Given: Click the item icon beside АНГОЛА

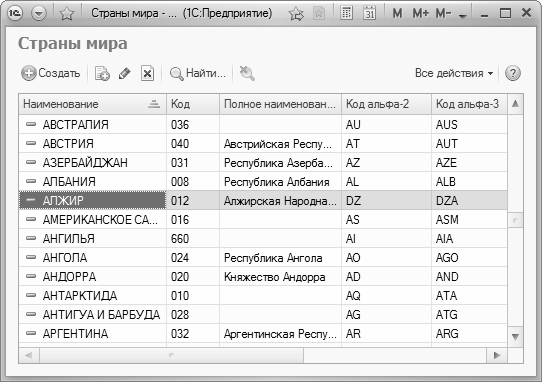Looking at the screenshot, I should point(31,257).
